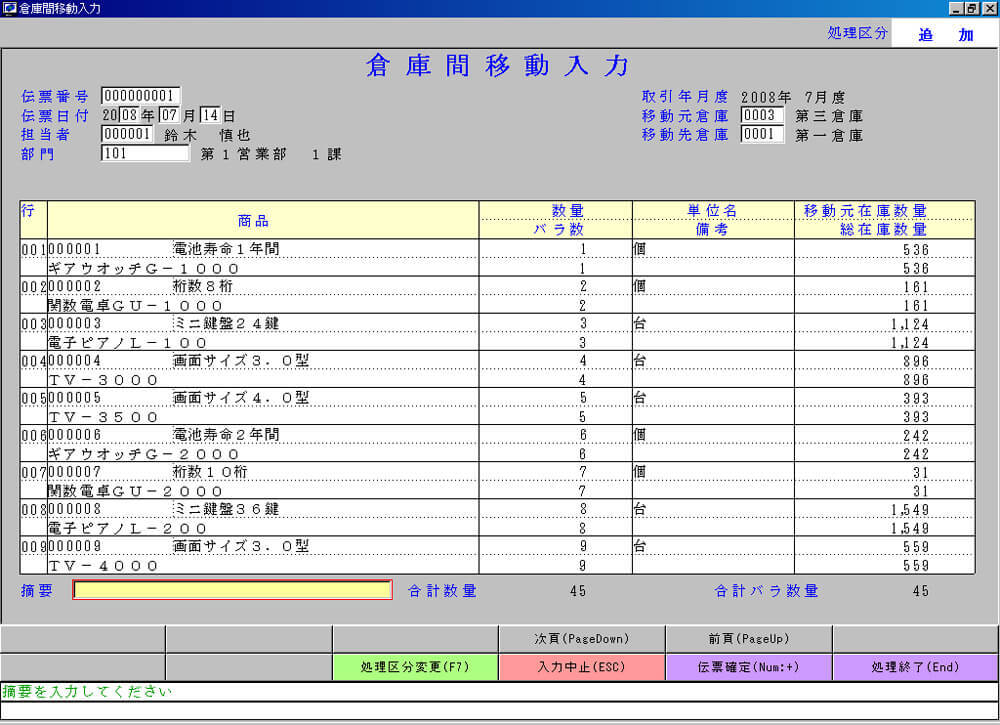Click the 数量 column header
The width and height of the screenshot is (1000, 725).
[568, 210]
